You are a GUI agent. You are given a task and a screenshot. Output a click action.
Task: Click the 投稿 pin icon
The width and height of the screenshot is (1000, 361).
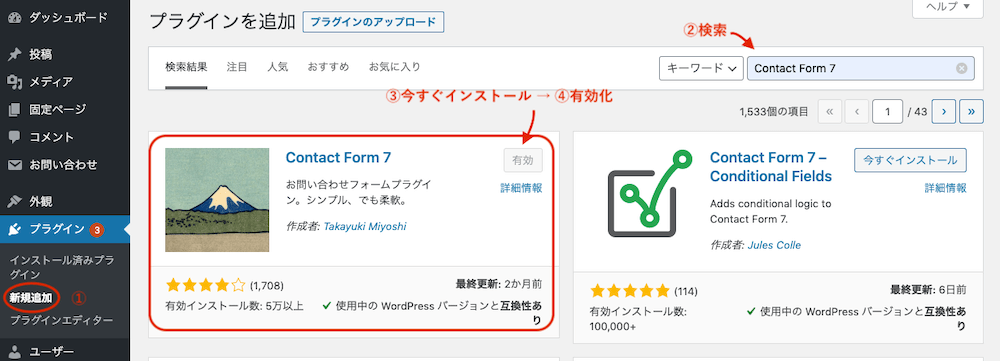click(15, 55)
